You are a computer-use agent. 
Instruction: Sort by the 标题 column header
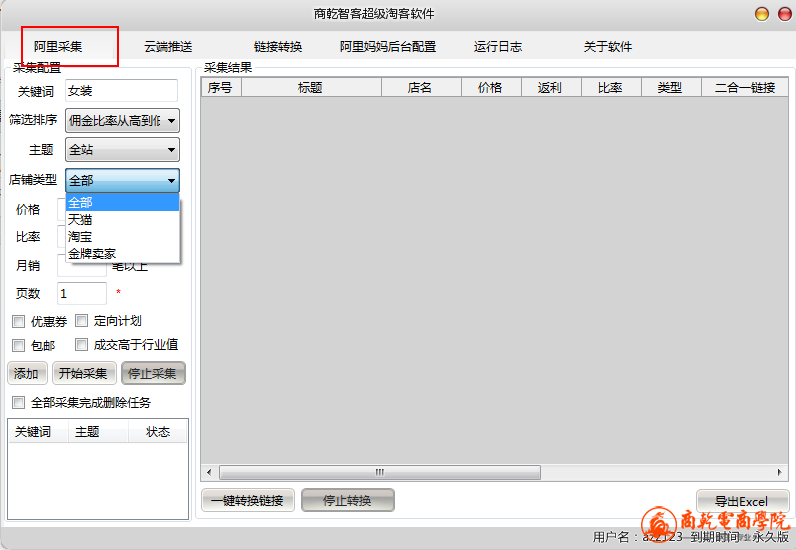point(311,87)
